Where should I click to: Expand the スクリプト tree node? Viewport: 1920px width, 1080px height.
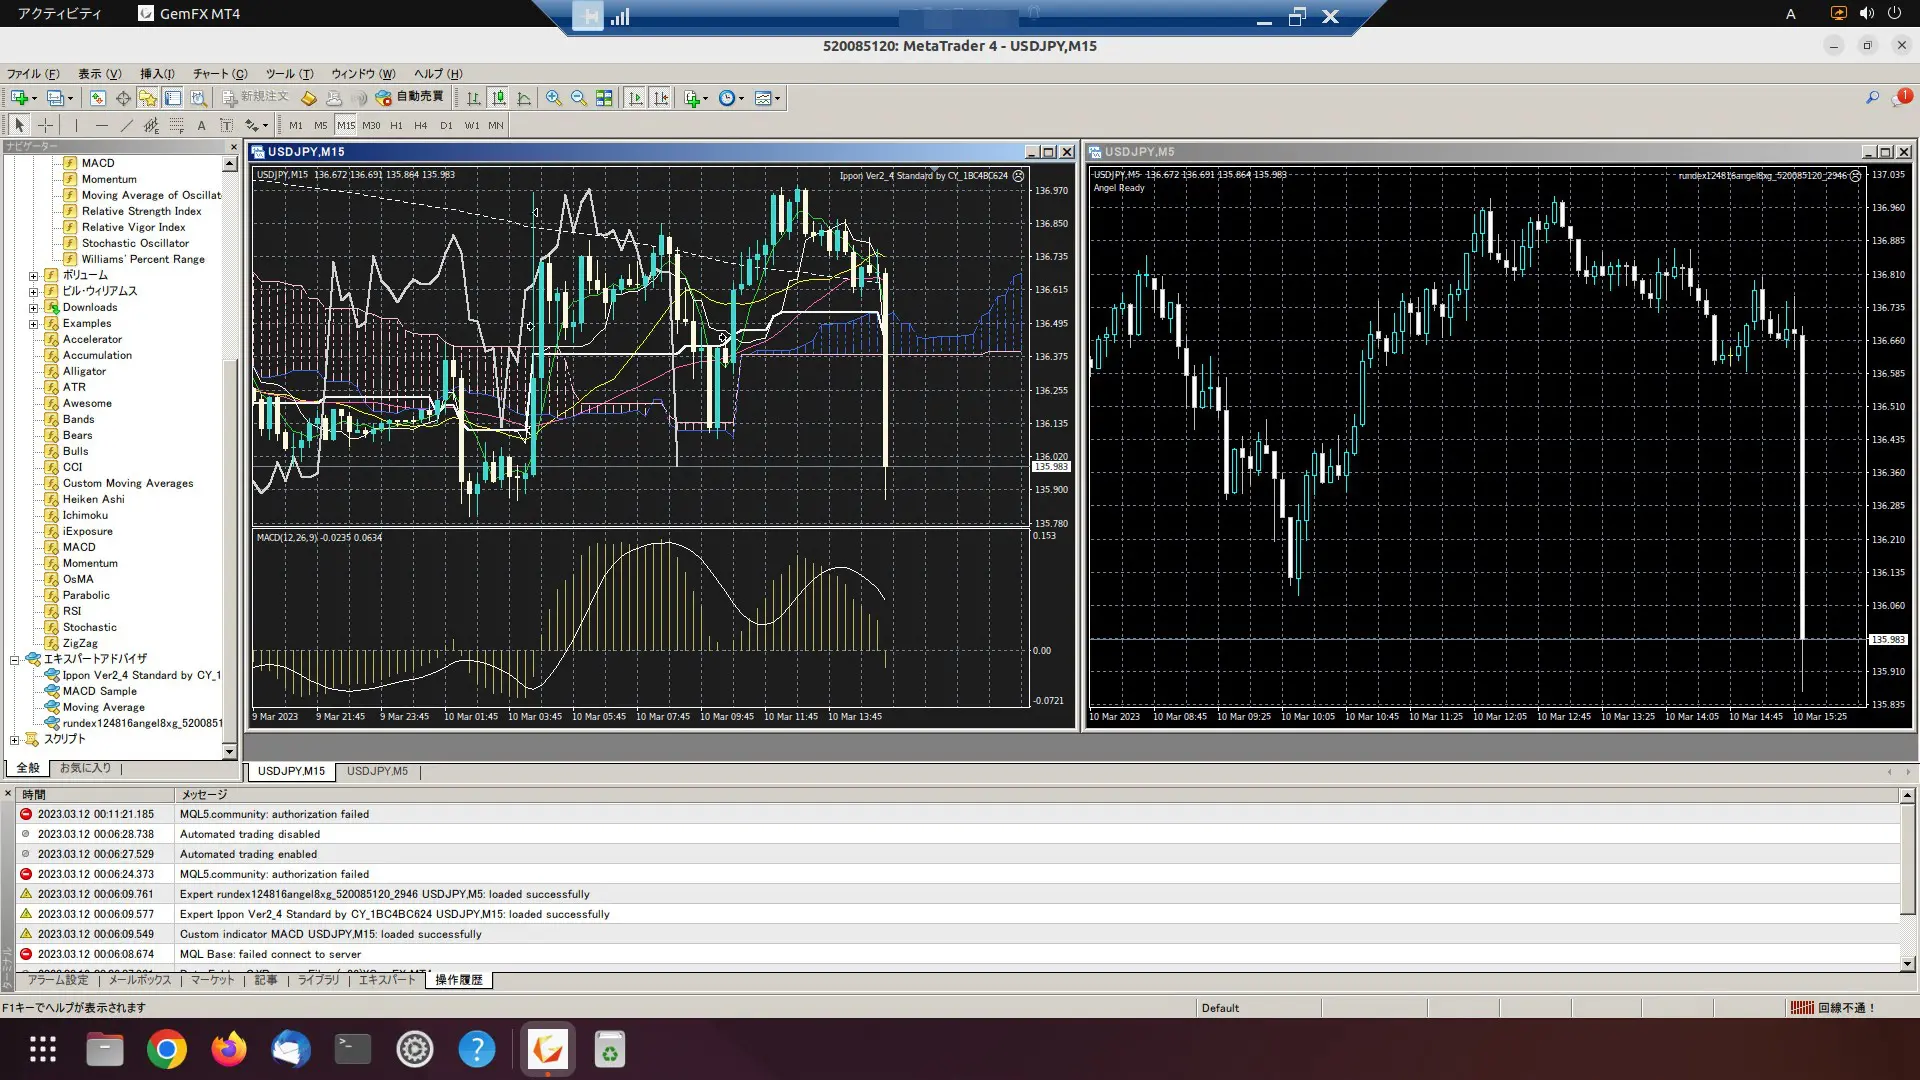click(x=14, y=740)
